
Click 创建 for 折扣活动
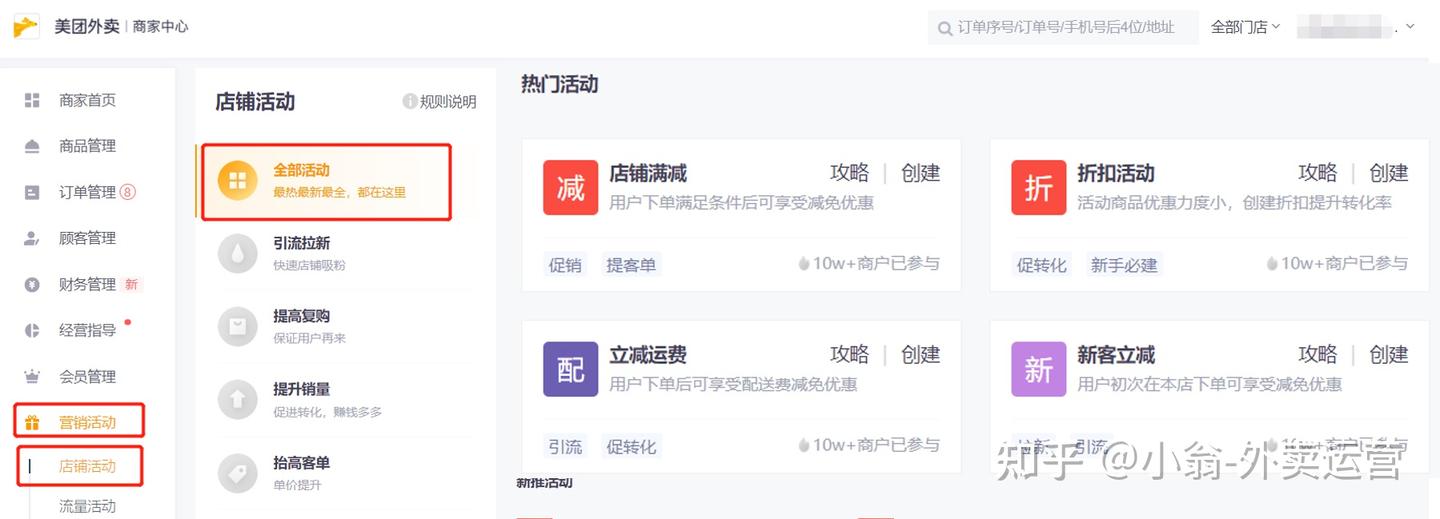click(1389, 173)
